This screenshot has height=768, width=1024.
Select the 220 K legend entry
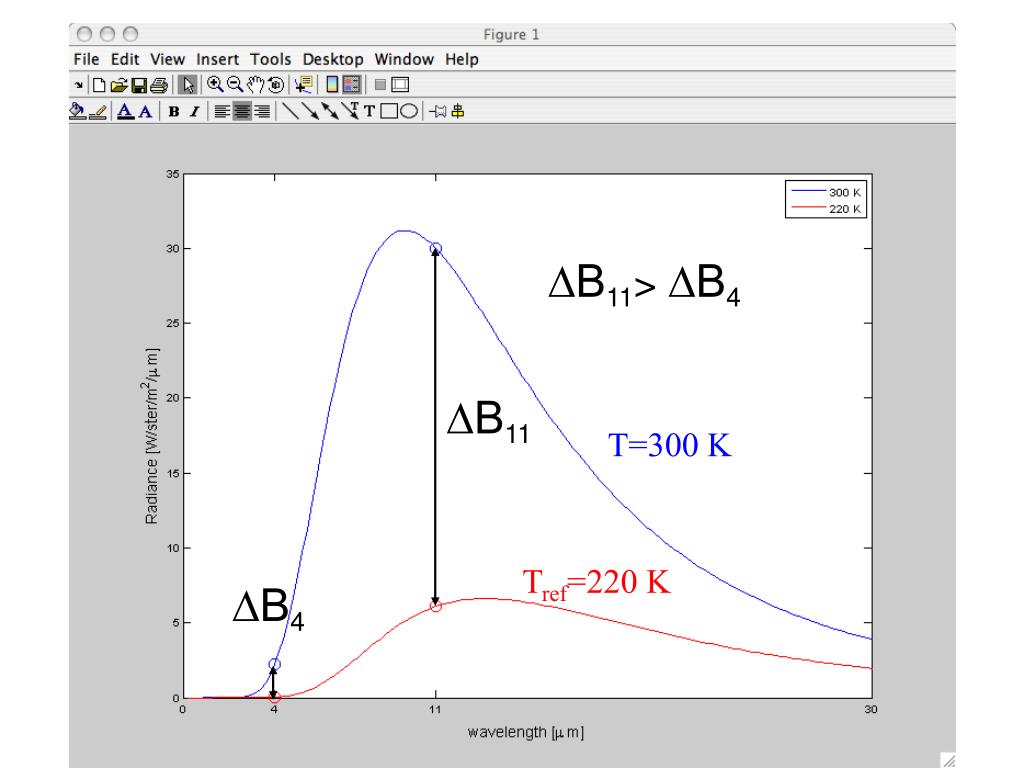pos(826,208)
